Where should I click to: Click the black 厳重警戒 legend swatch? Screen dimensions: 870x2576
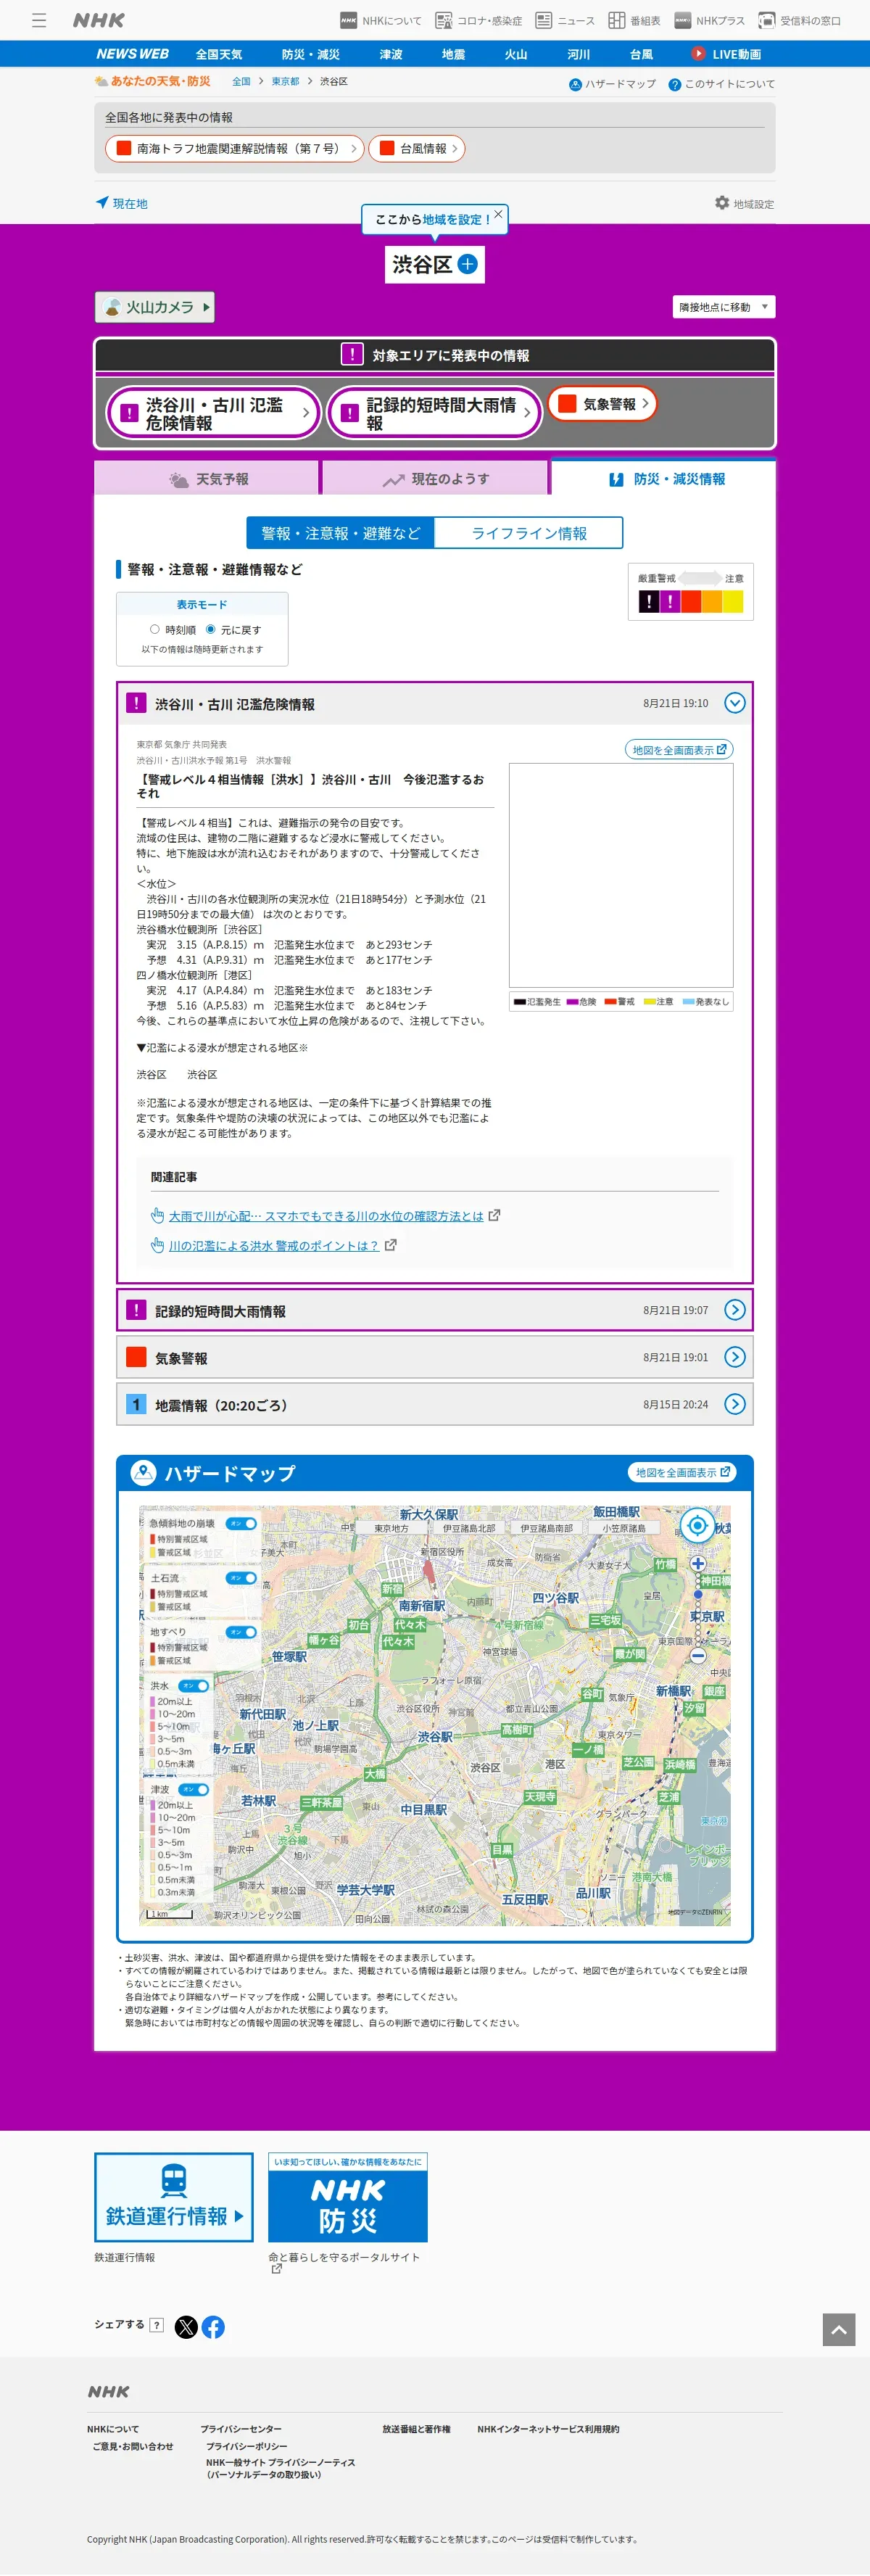(649, 601)
